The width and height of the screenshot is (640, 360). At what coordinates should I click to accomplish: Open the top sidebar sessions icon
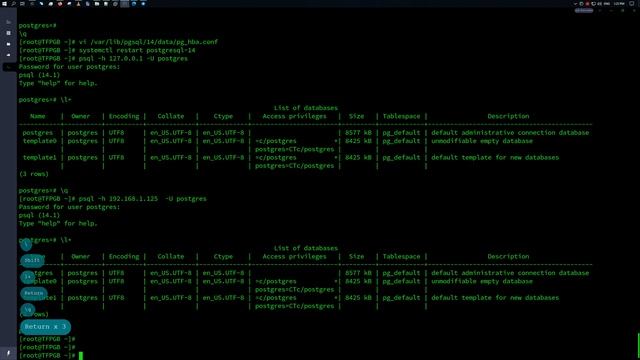click(9, 22)
